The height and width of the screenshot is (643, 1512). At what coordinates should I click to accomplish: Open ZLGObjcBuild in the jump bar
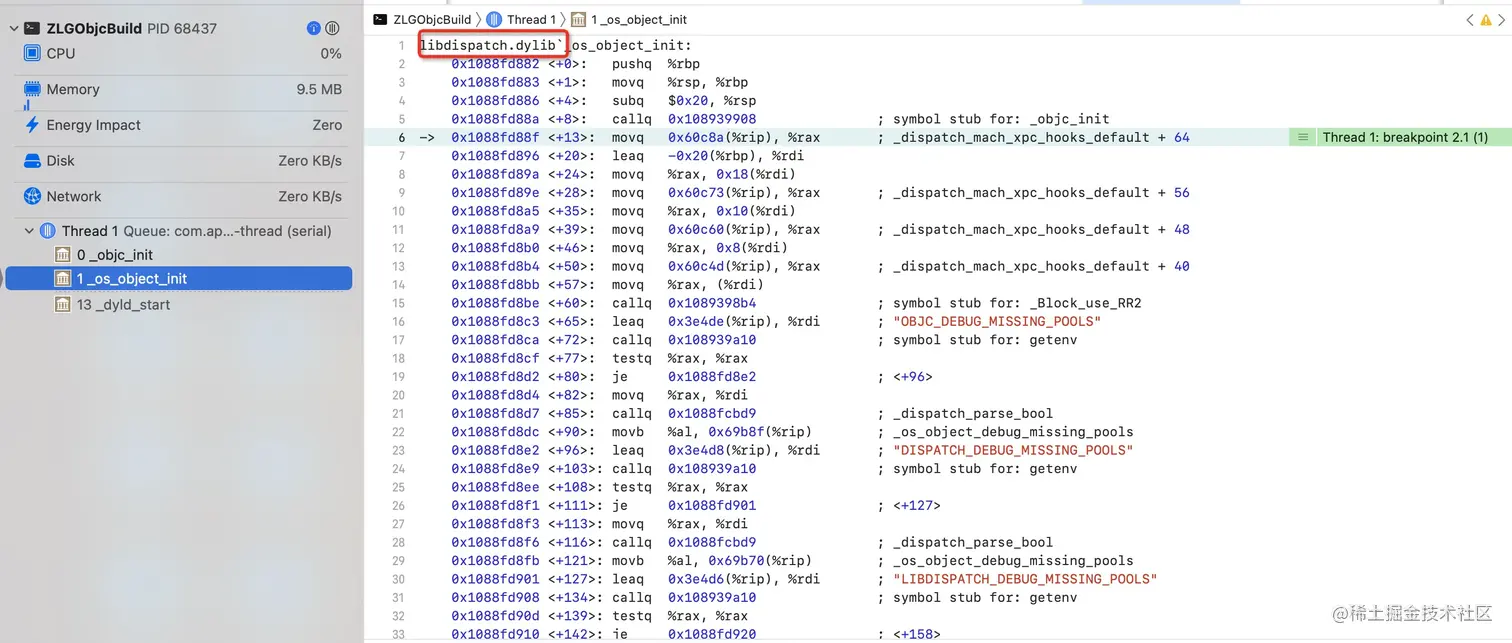coord(432,19)
